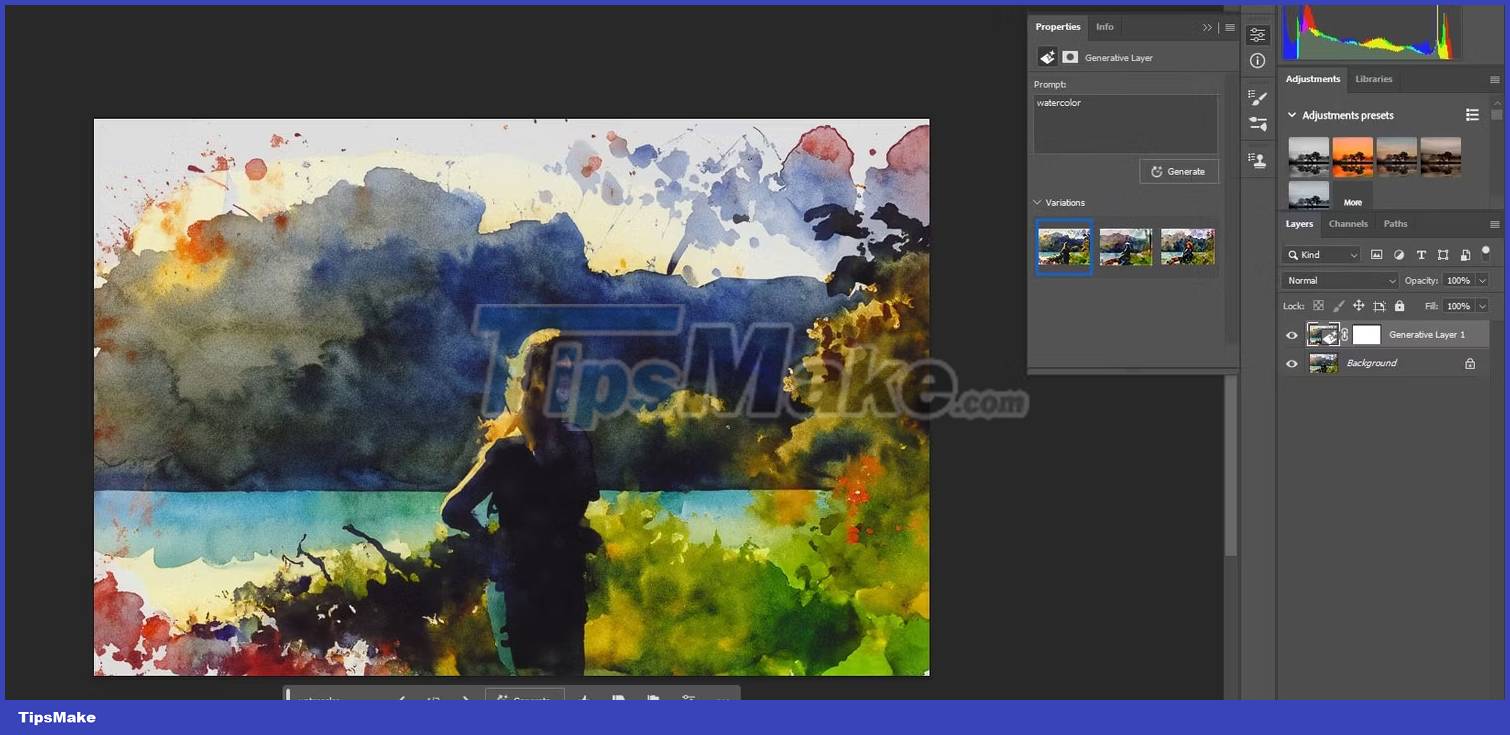
Task: Hide the Generative Layer 1 layer
Action: [x=1291, y=335]
